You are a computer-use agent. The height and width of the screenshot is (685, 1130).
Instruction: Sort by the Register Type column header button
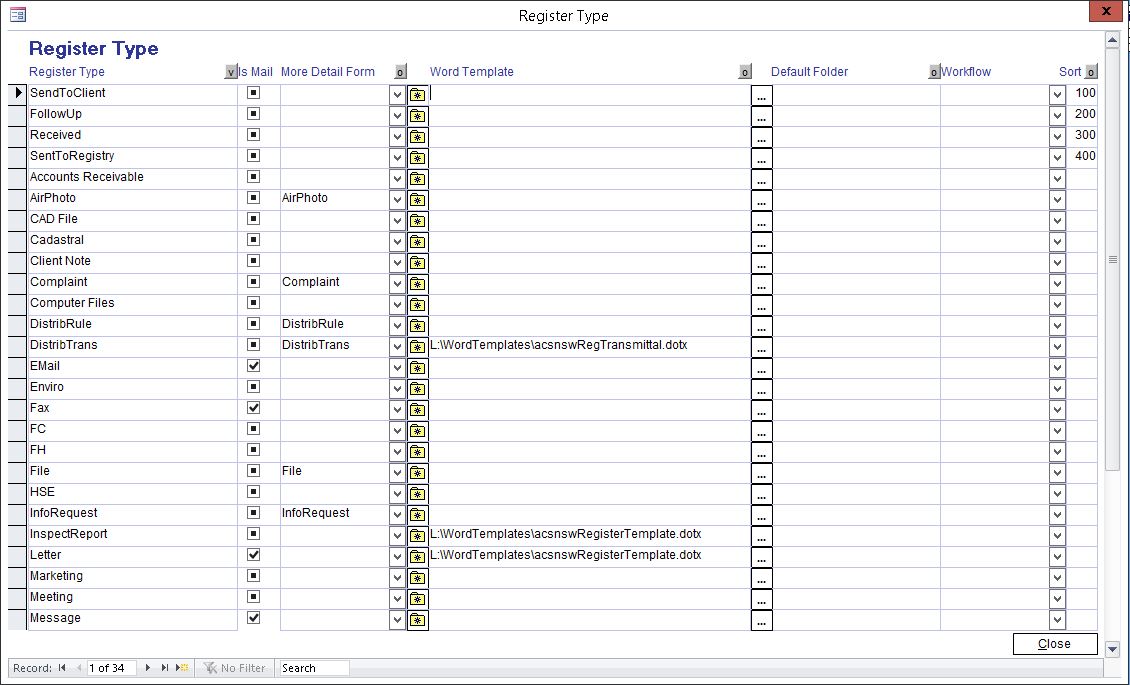(231, 72)
